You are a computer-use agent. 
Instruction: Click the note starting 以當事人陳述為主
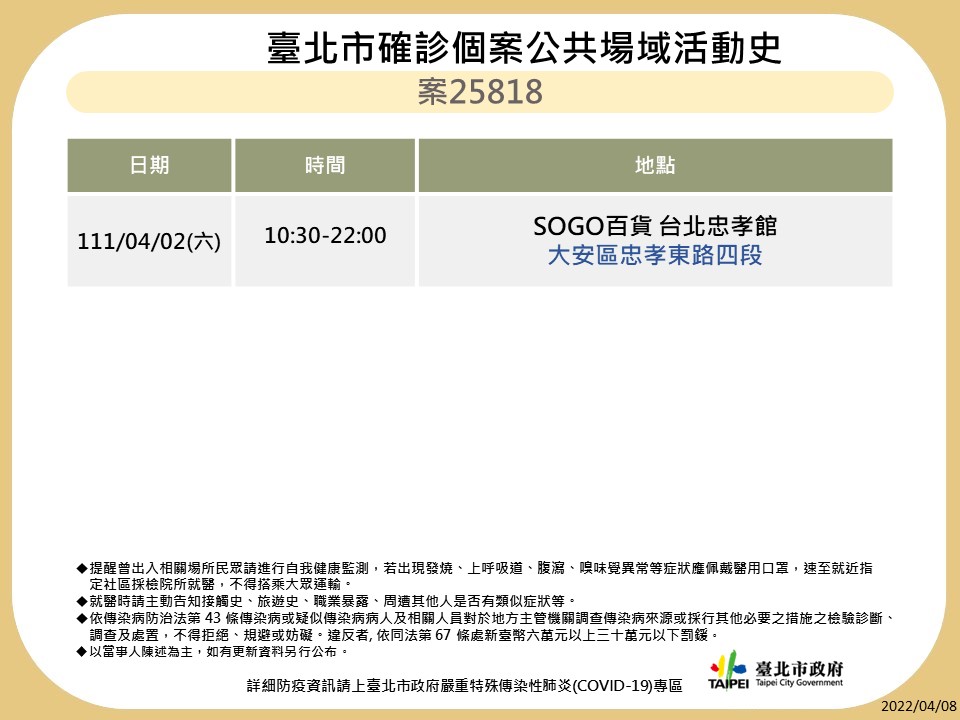(x=212, y=651)
